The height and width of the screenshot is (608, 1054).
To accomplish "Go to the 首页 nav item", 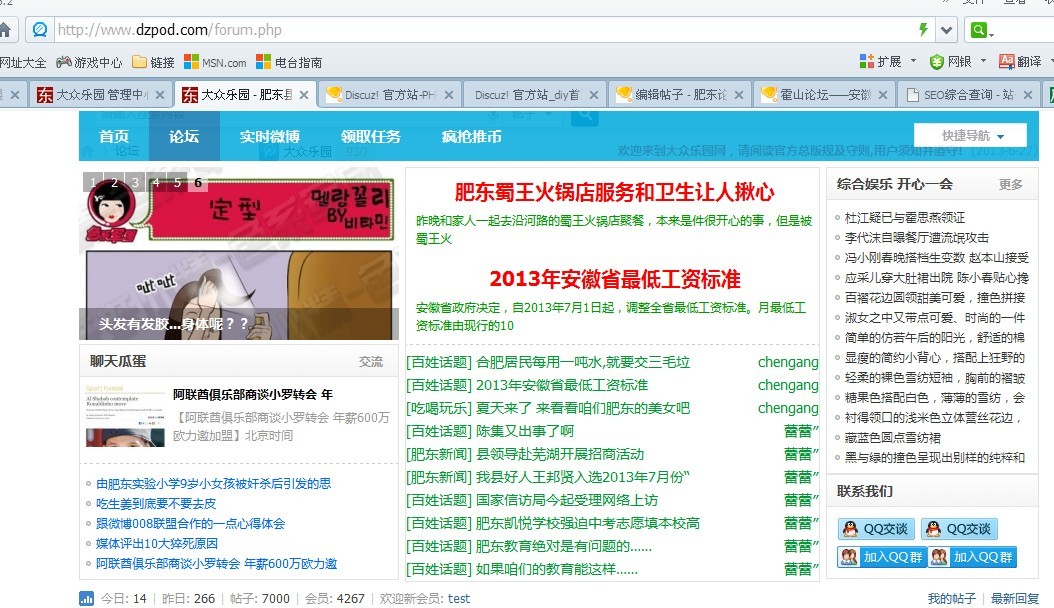I will [114, 136].
